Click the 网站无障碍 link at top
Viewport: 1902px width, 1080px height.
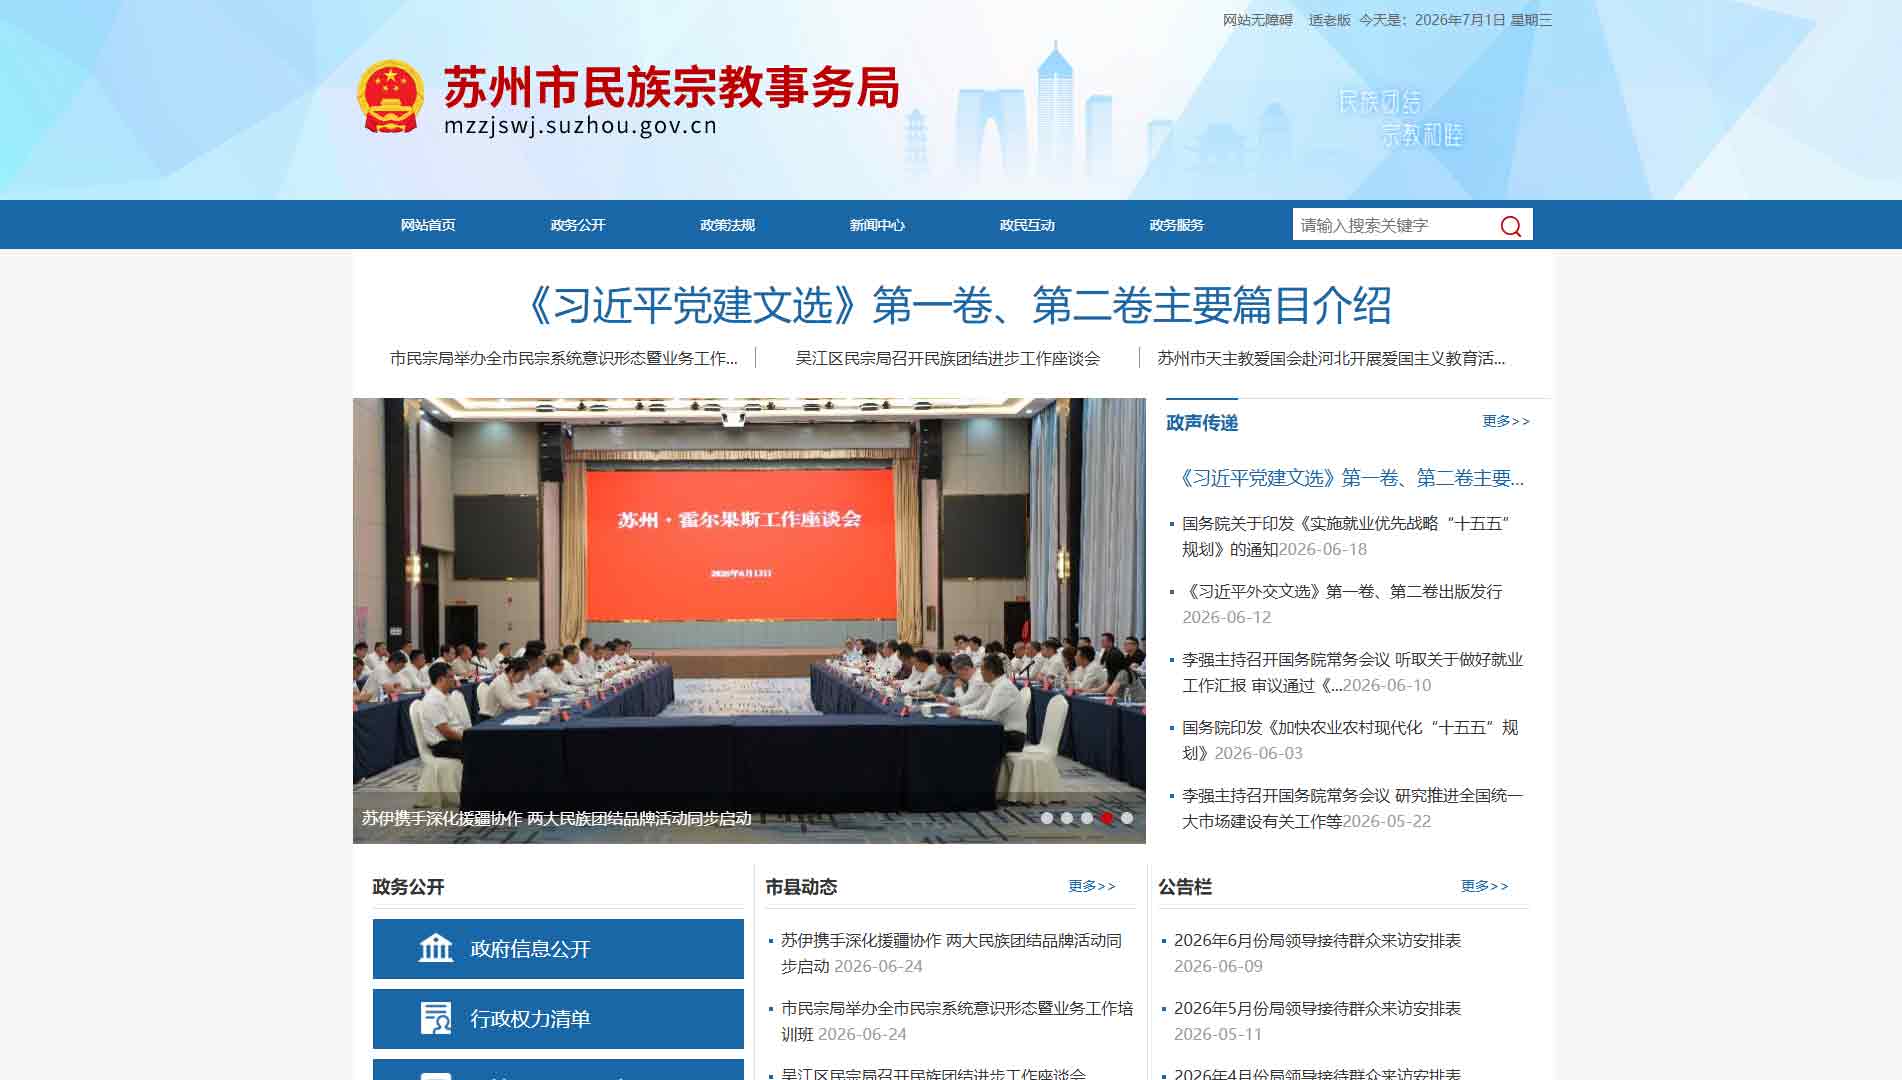[1258, 20]
